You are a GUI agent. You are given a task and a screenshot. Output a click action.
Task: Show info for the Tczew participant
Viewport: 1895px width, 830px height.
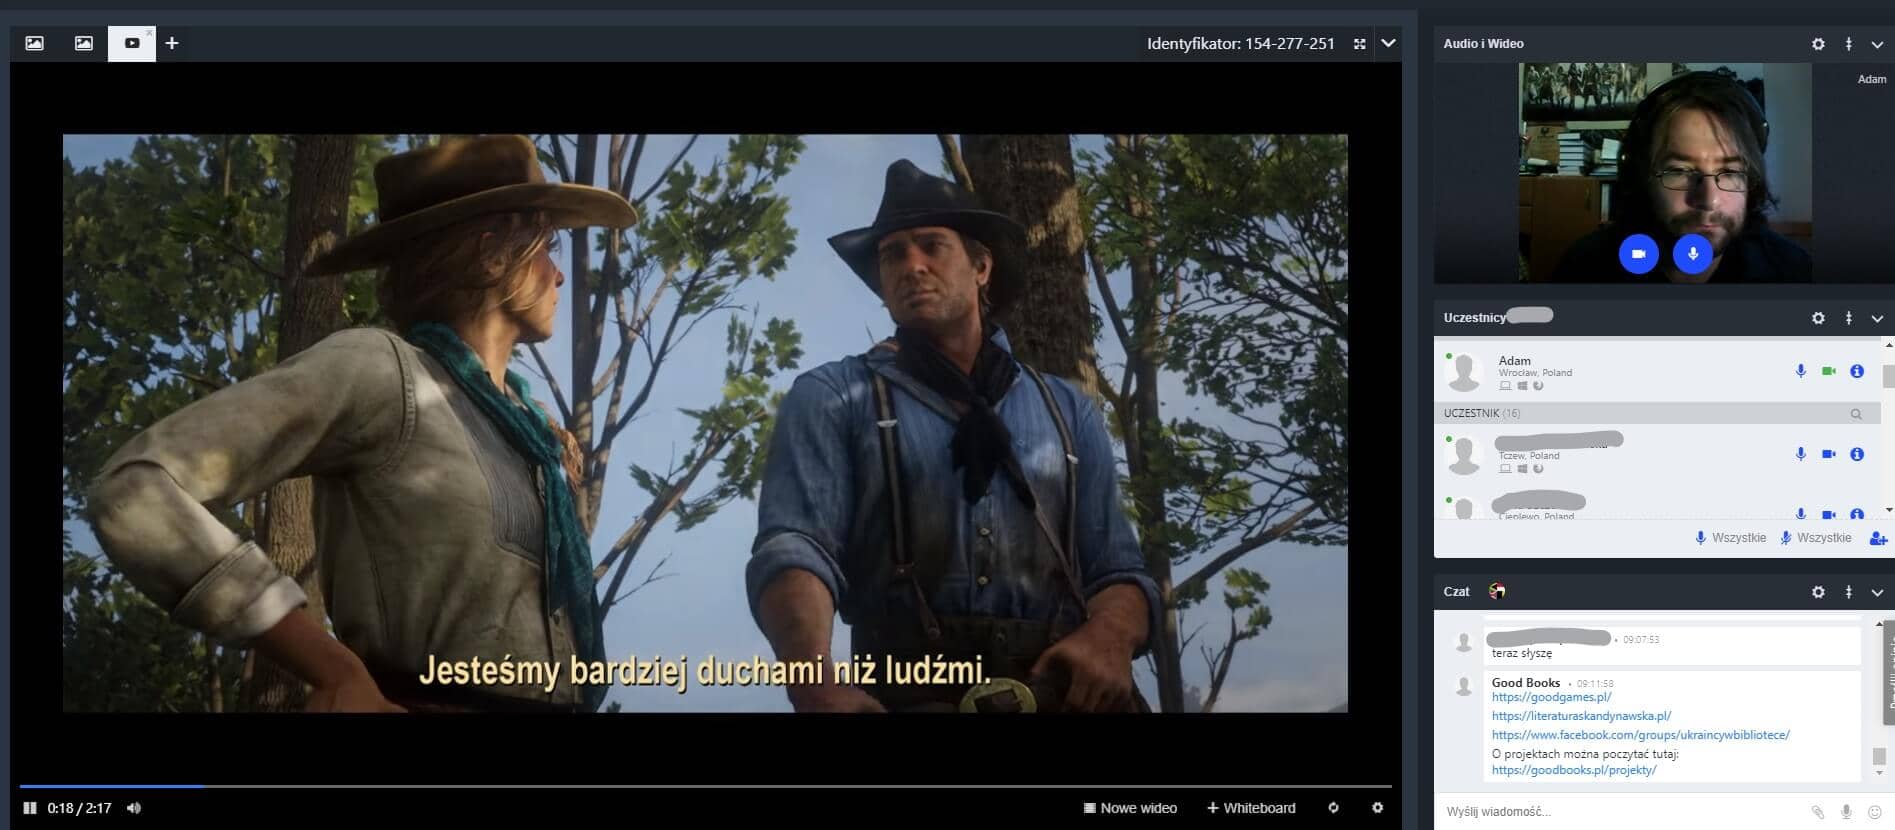1857,454
